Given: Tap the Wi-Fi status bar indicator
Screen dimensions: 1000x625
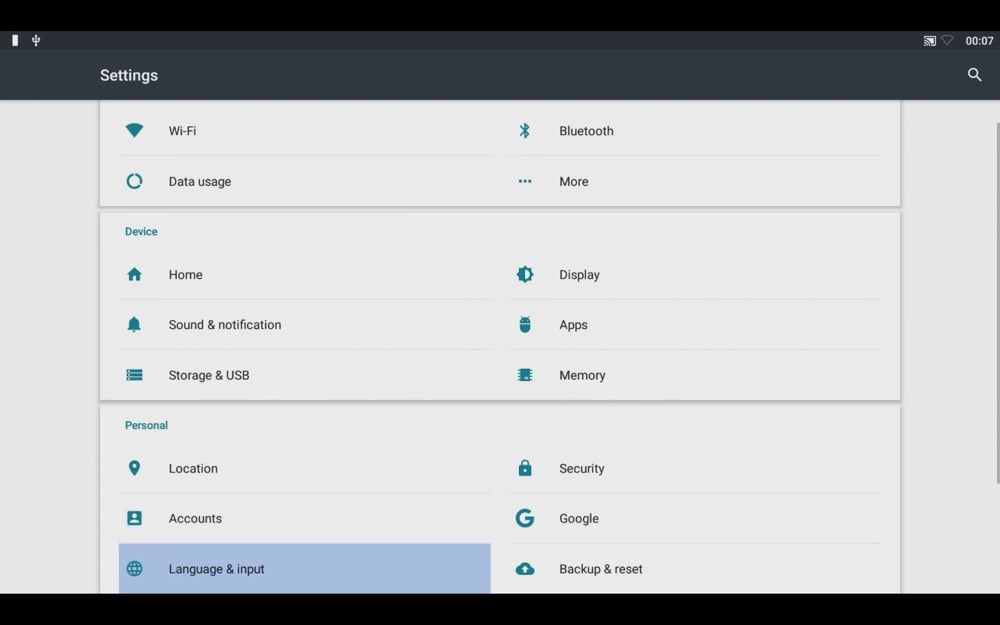Looking at the screenshot, I should coord(947,40).
